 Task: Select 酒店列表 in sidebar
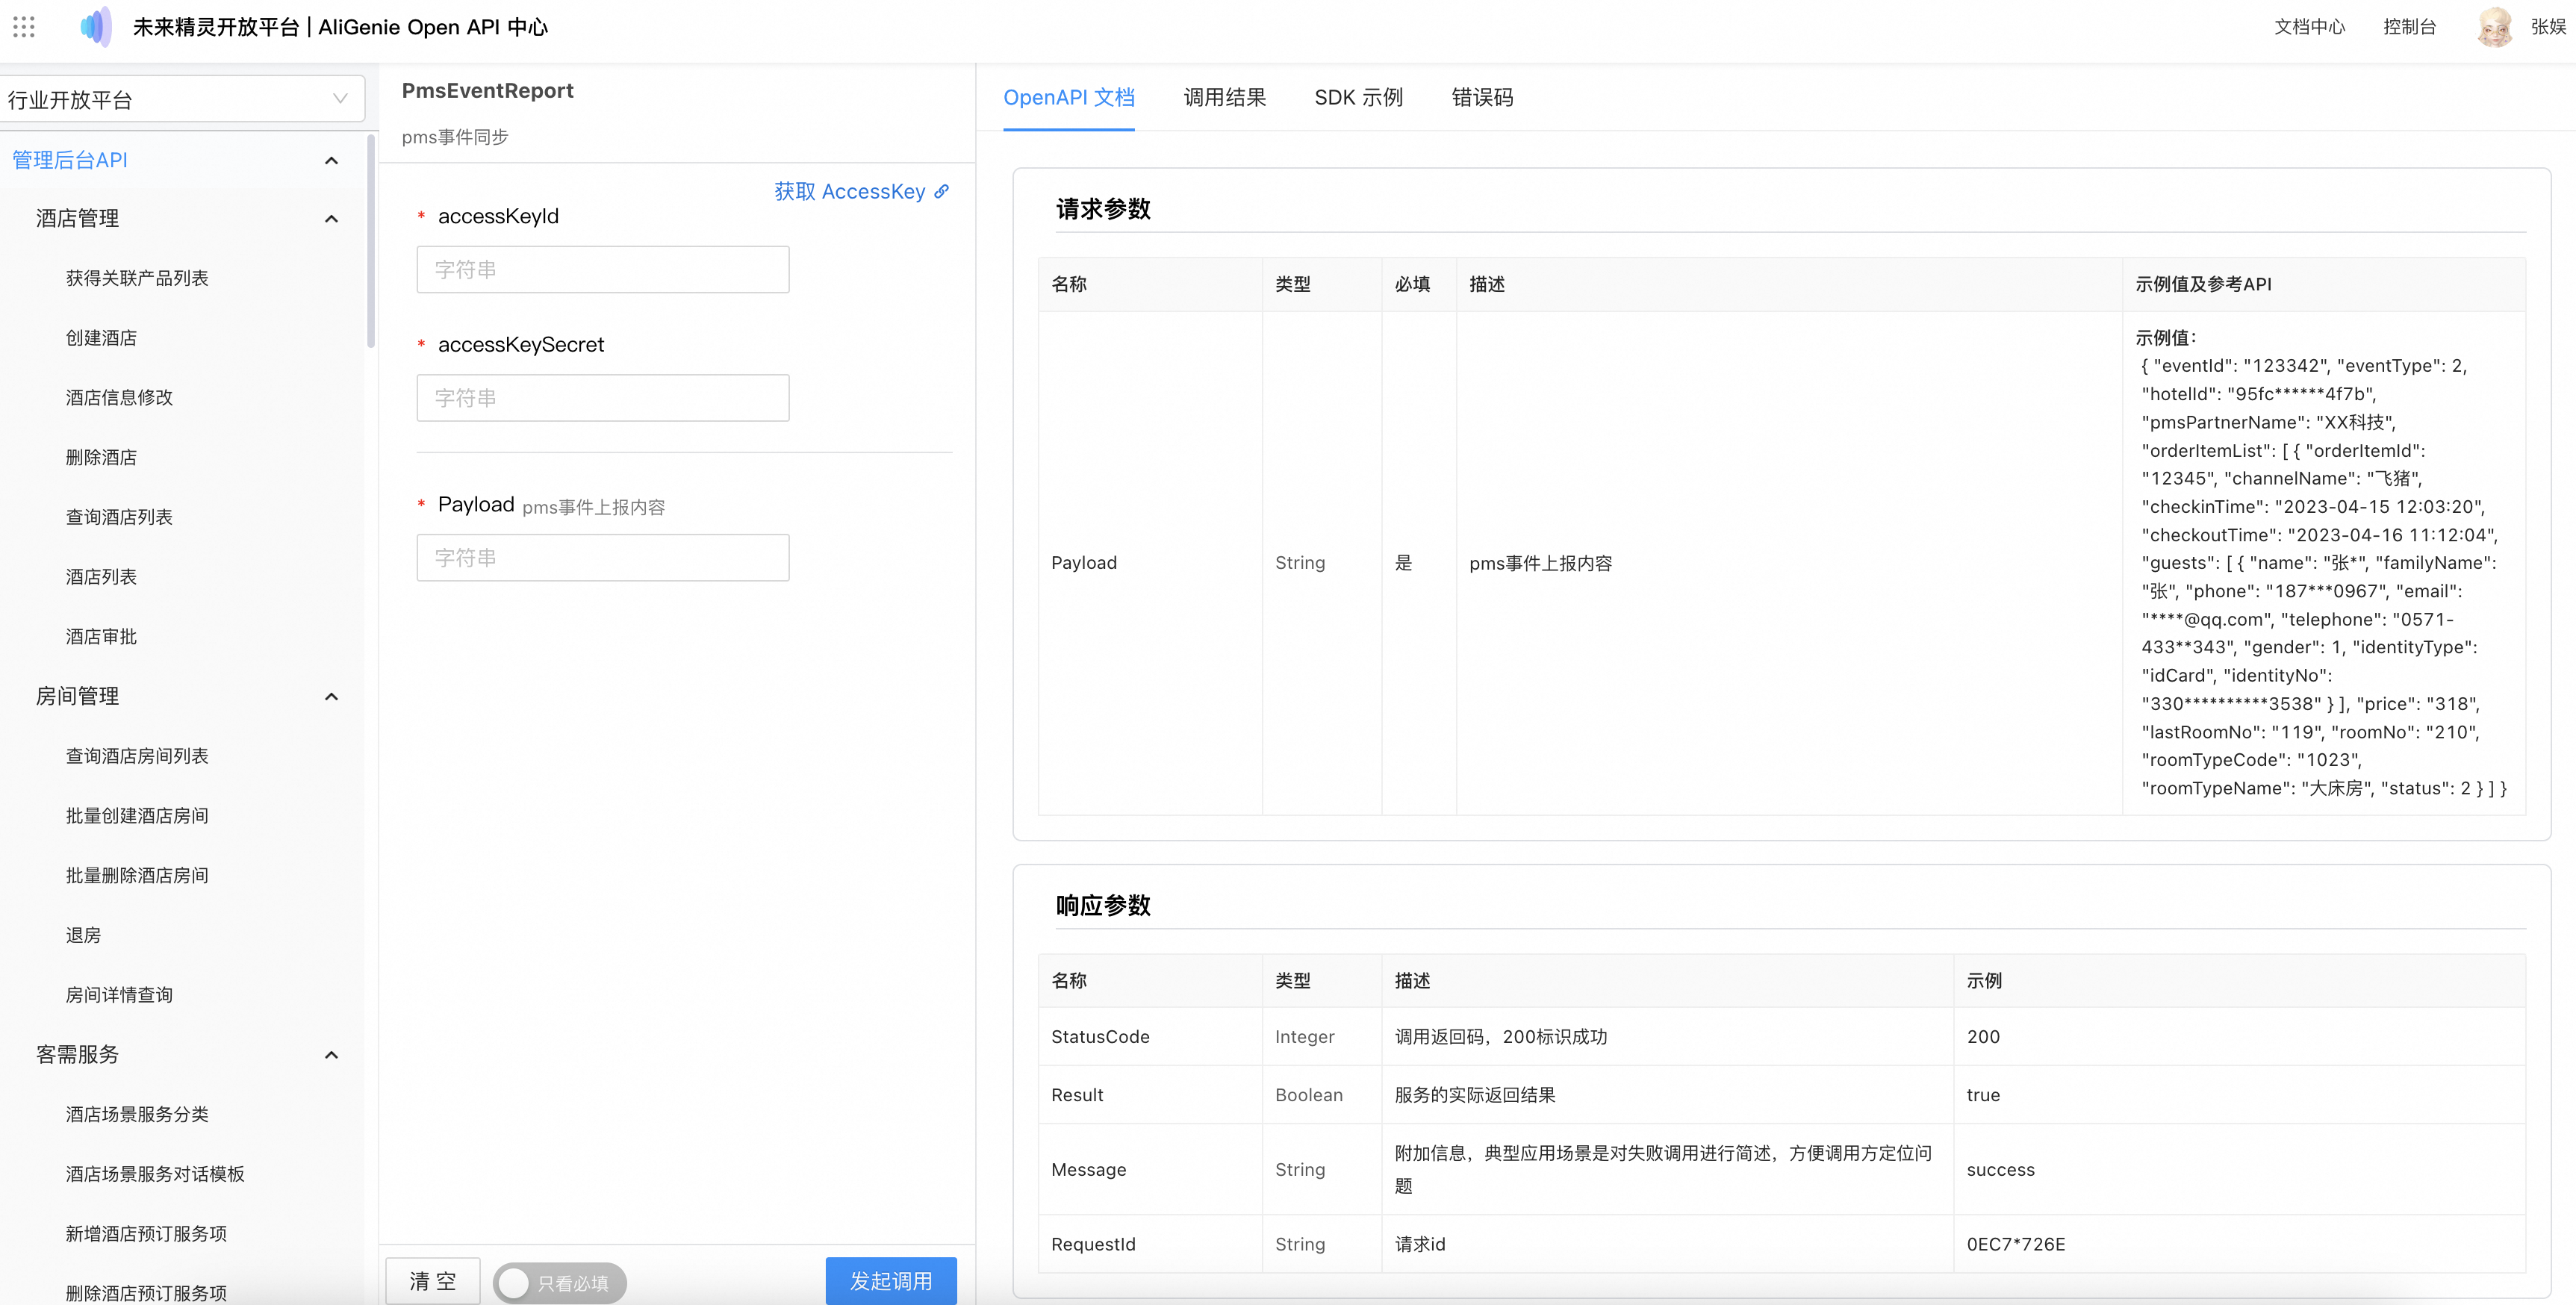[x=101, y=577]
